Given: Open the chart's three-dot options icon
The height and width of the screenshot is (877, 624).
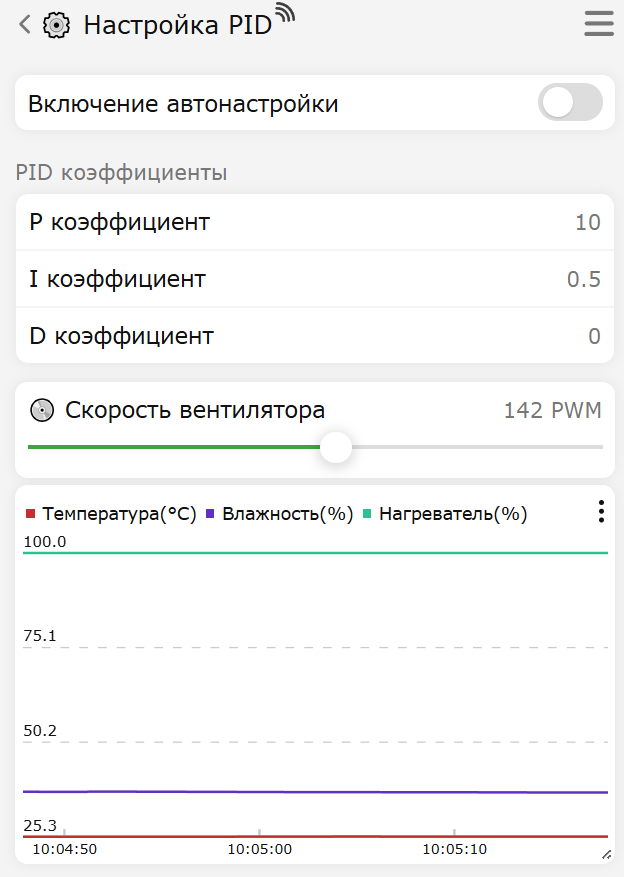Looking at the screenshot, I should 601,511.
